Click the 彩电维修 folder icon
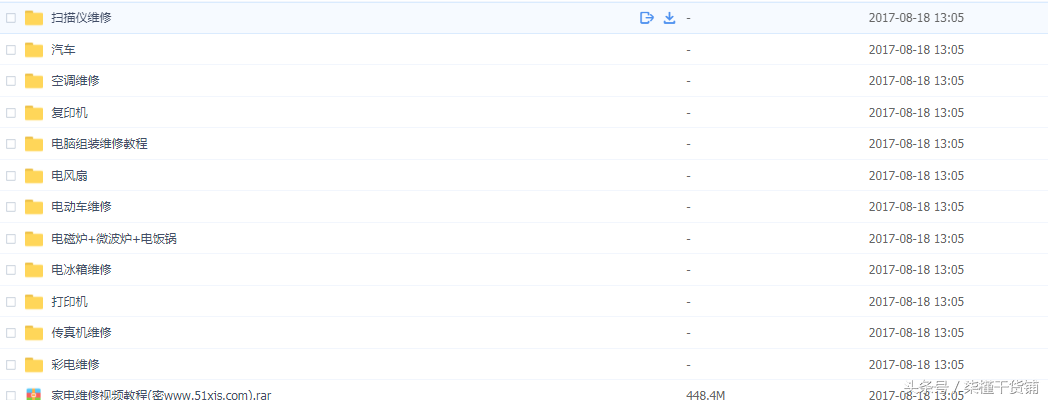The width and height of the screenshot is (1048, 400). (x=34, y=365)
